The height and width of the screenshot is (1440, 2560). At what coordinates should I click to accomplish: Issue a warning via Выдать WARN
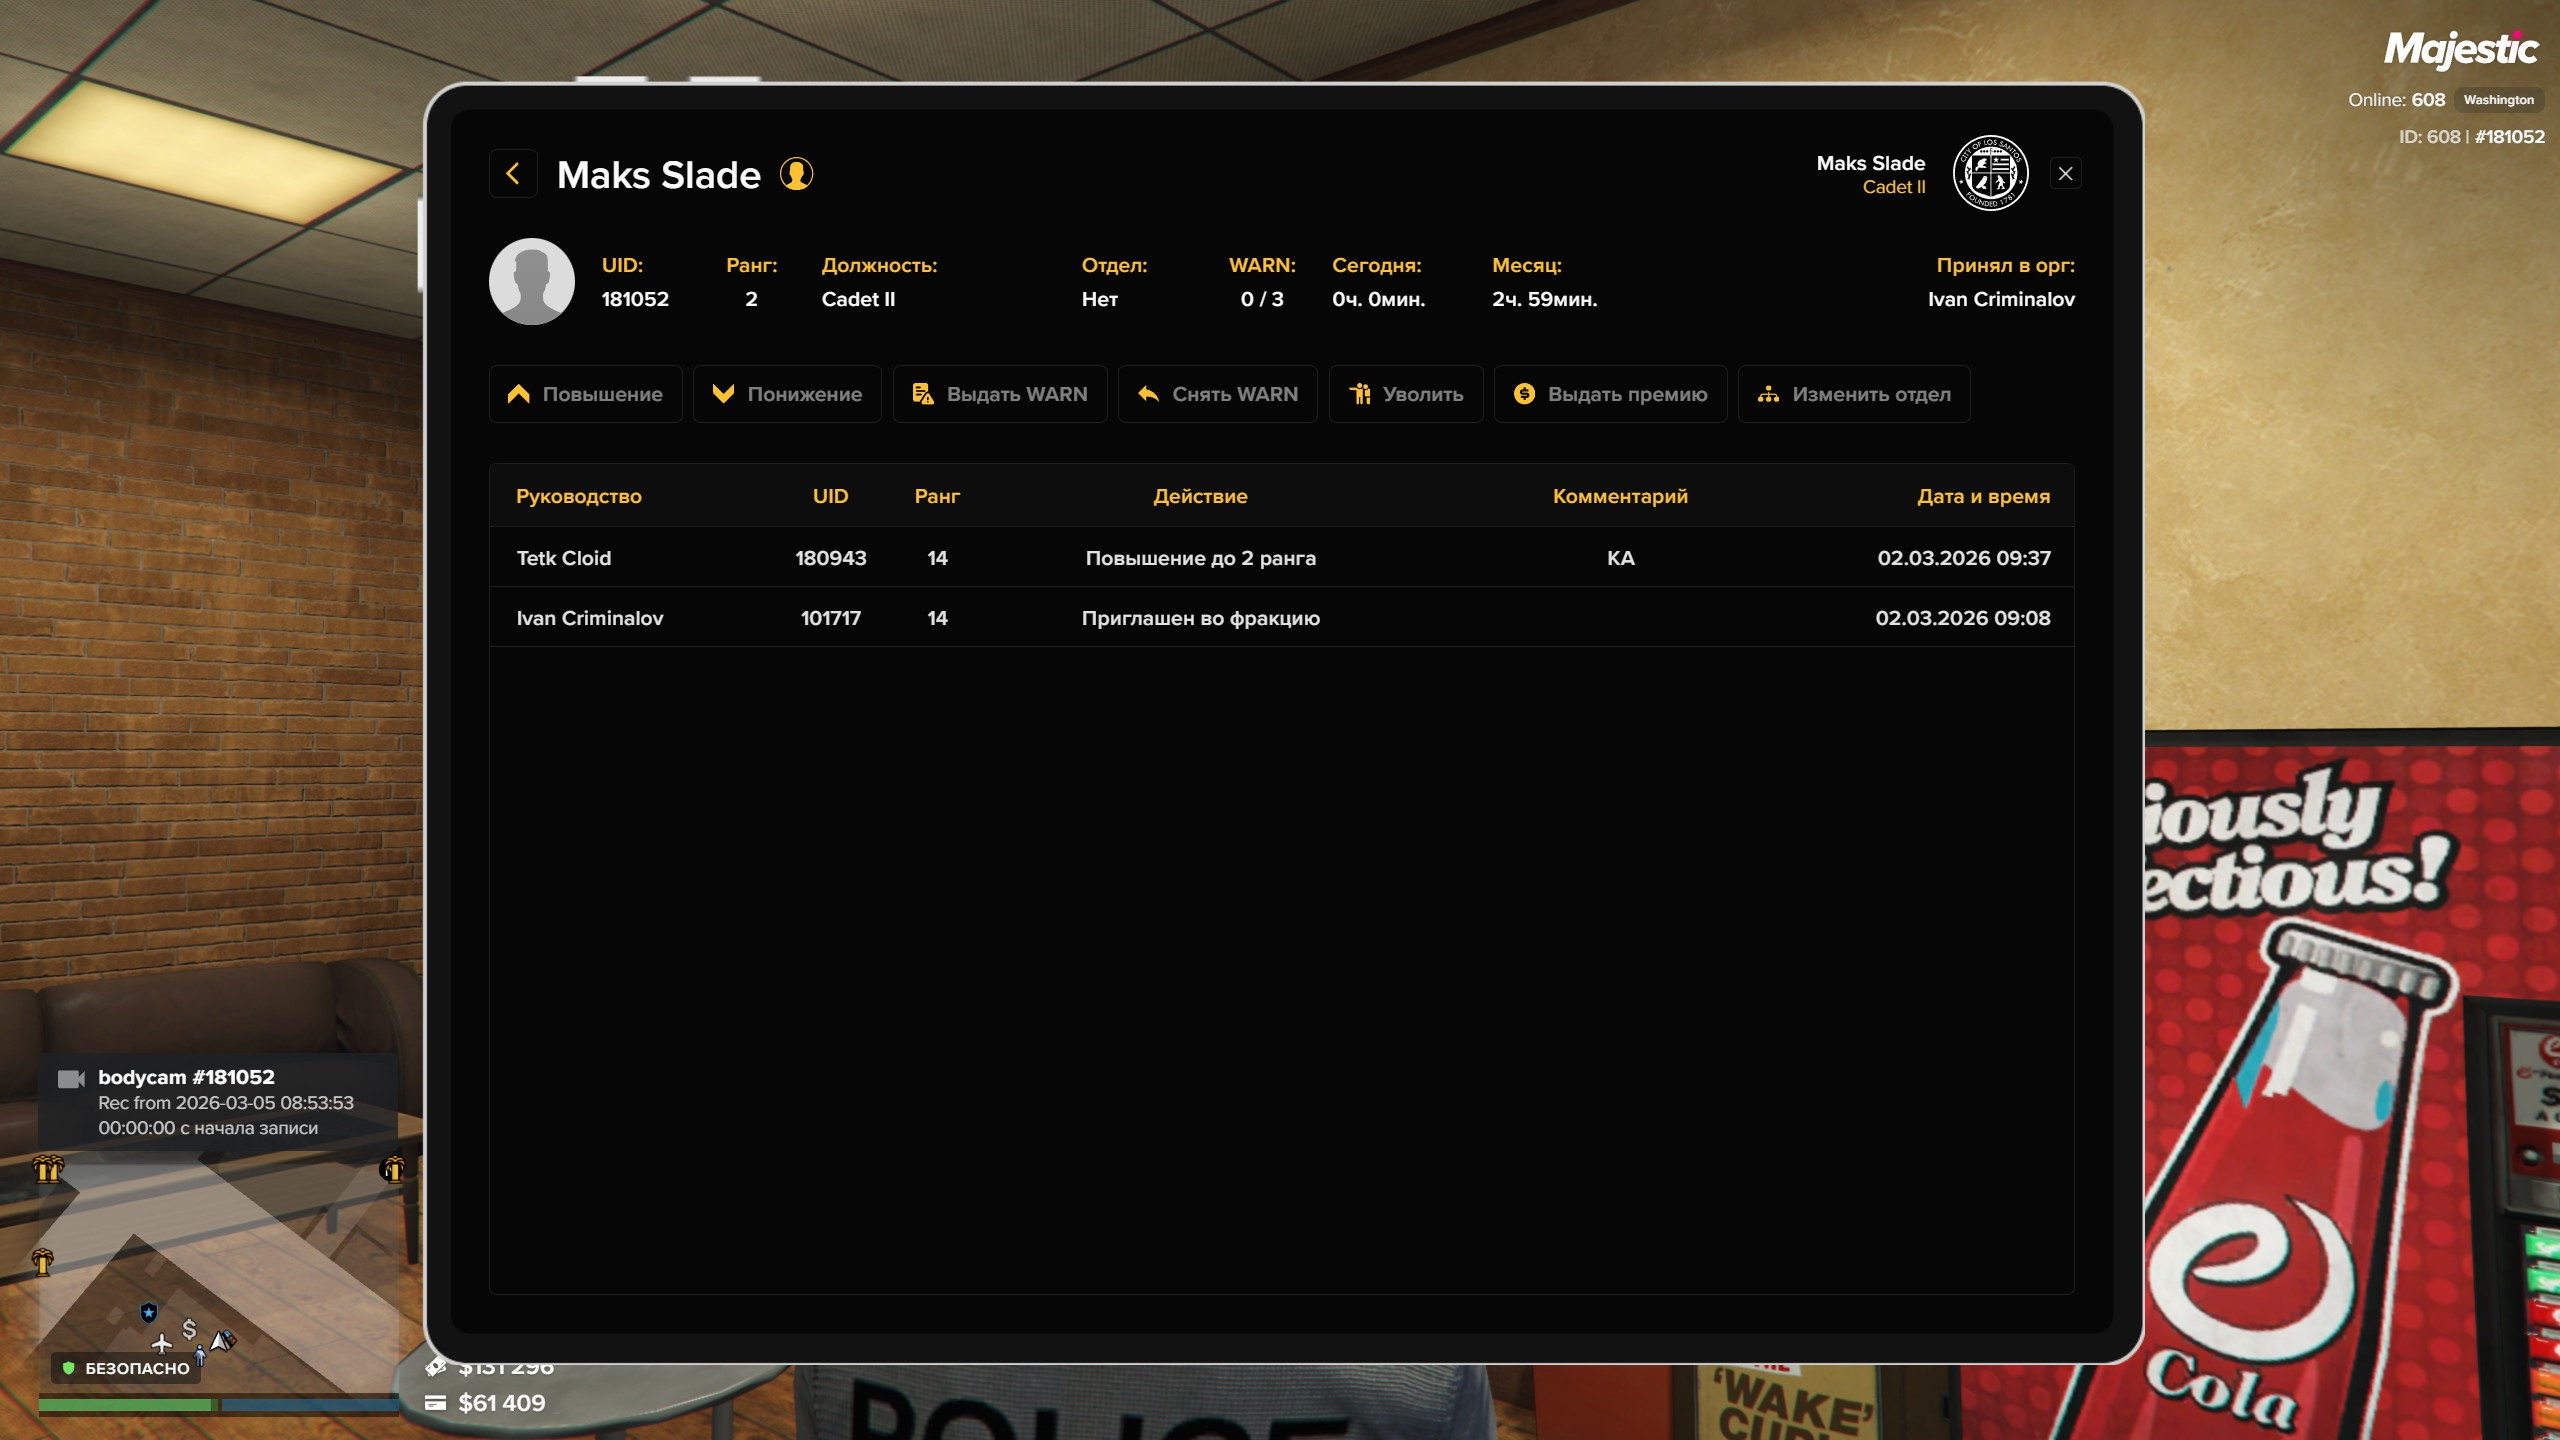coord(1000,394)
